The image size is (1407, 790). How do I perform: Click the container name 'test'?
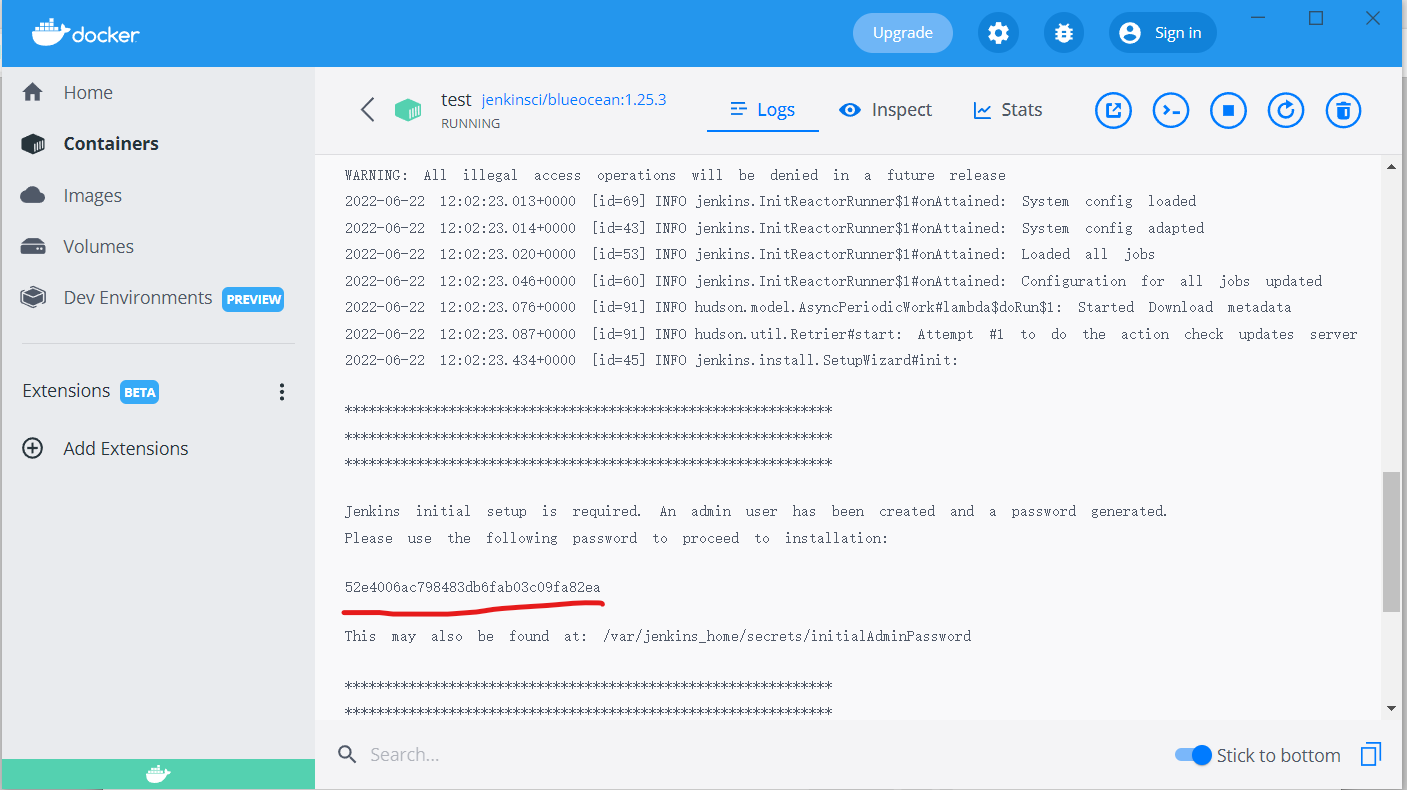point(456,100)
